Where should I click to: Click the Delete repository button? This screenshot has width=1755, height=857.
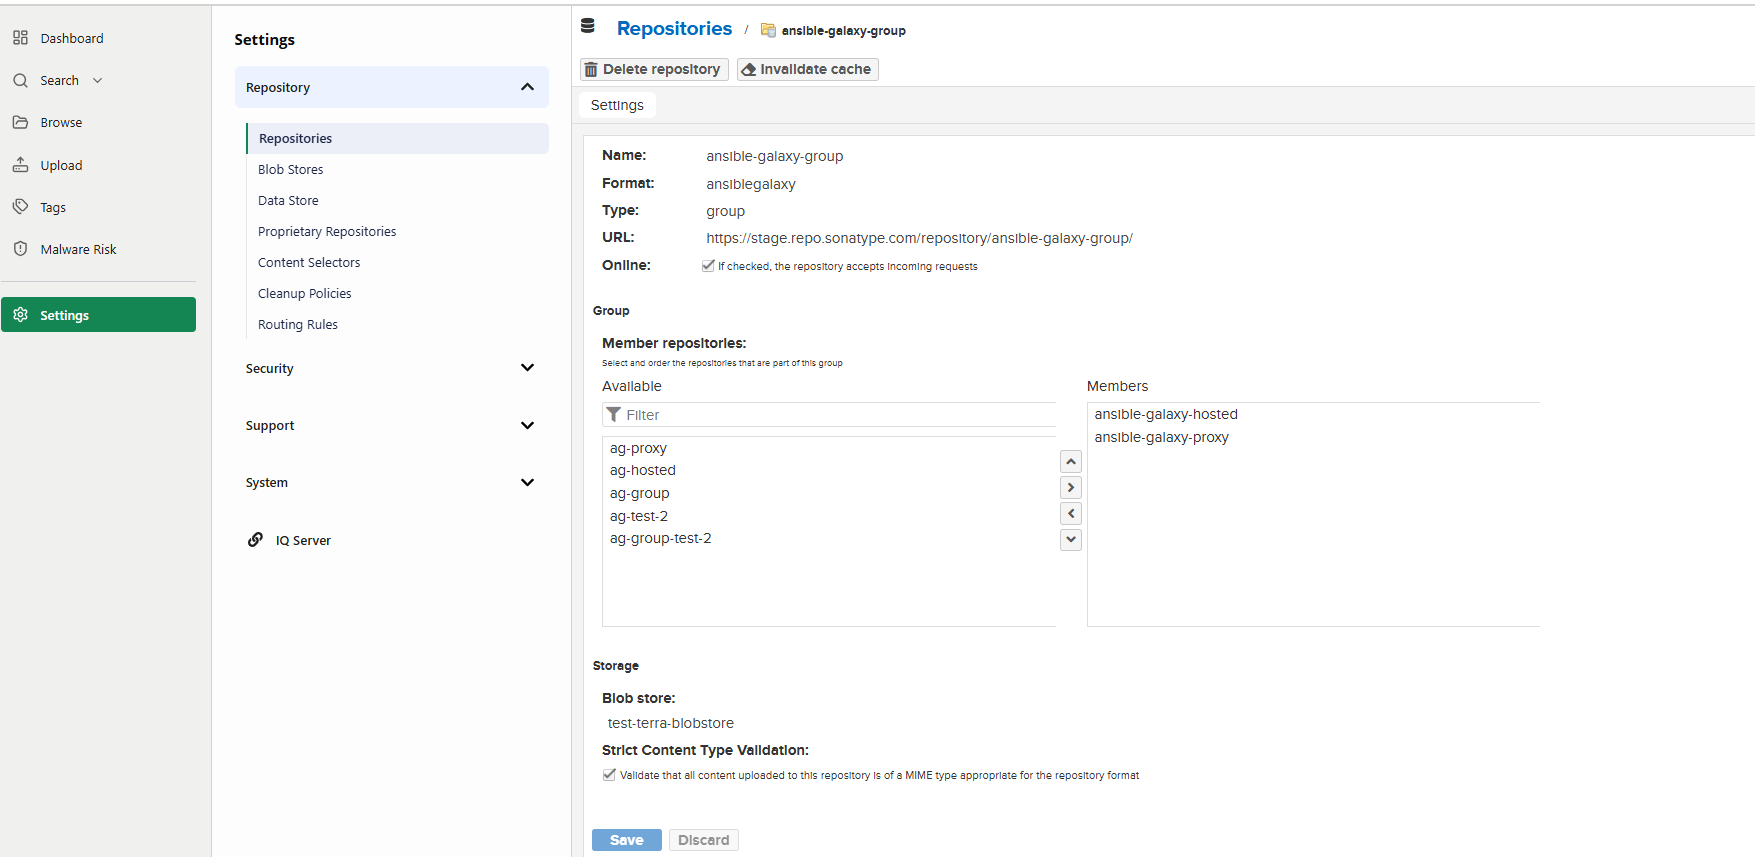(654, 69)
